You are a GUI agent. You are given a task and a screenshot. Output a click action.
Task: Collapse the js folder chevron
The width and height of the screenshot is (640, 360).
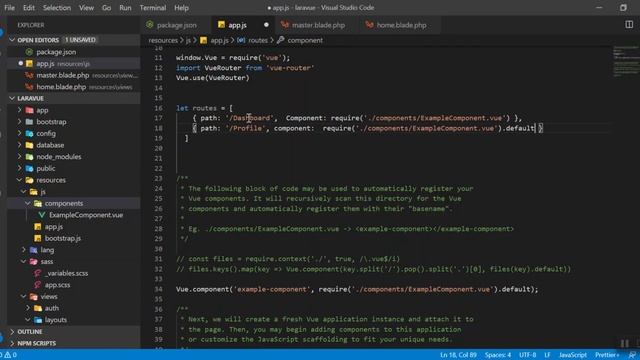click(24, 191)
